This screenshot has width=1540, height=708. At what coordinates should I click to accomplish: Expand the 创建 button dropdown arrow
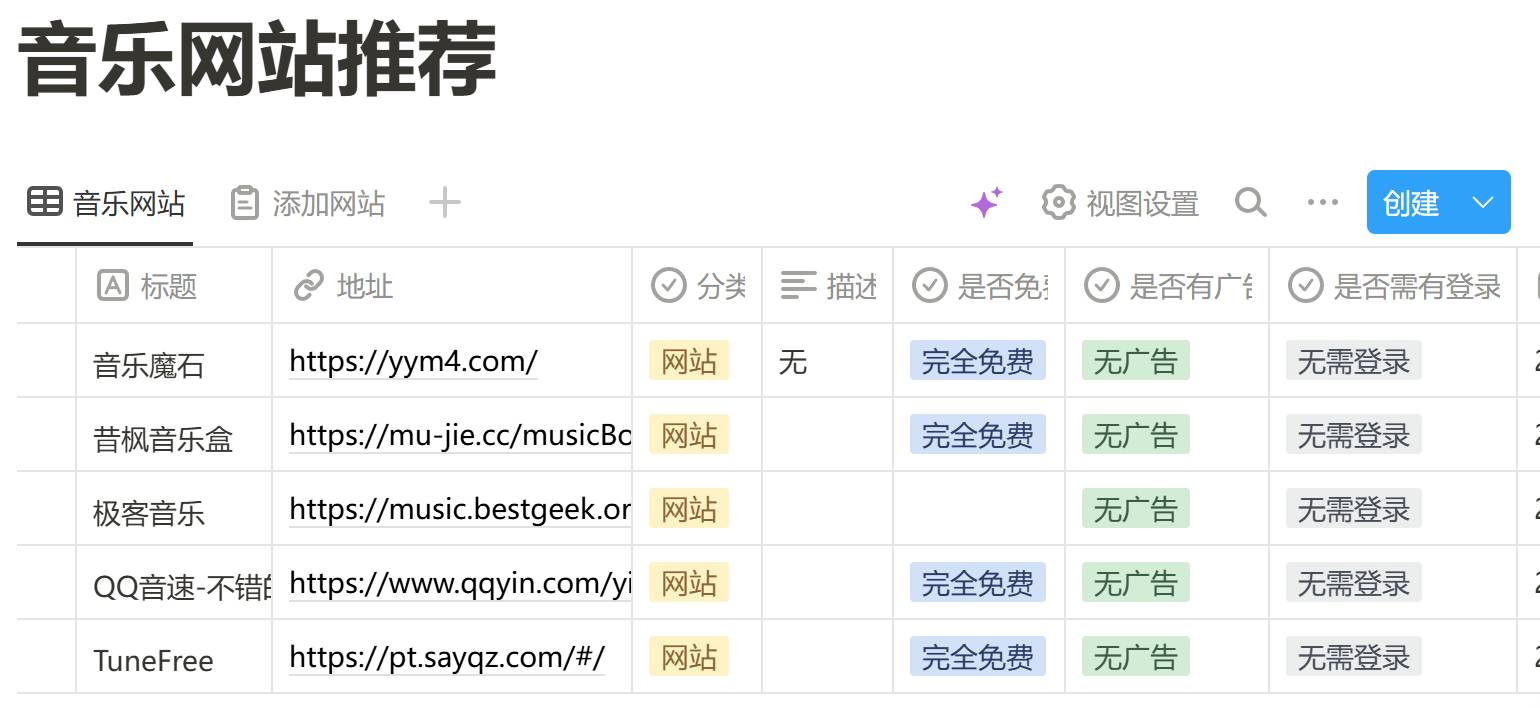click(x=1483, y=203)
